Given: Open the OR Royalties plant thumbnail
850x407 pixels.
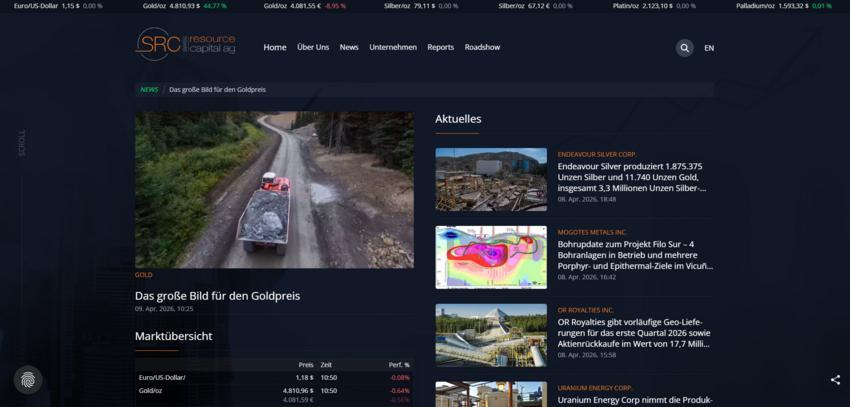Looking at the screenshot, I should [491, 335].
